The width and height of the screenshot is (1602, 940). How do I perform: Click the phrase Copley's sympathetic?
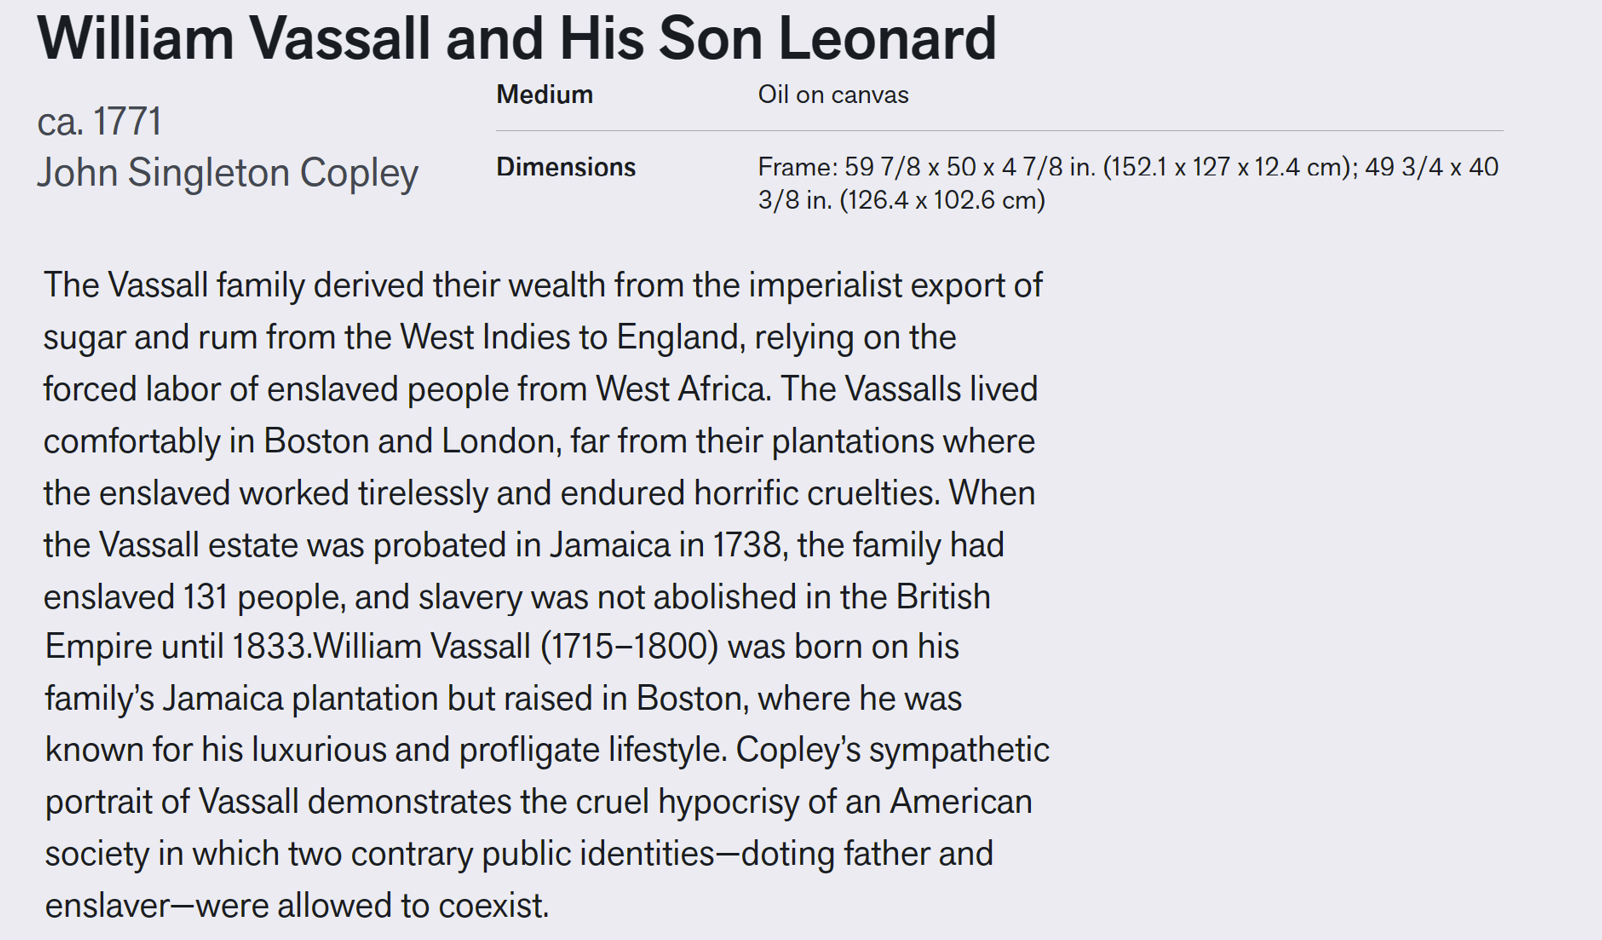893,750
